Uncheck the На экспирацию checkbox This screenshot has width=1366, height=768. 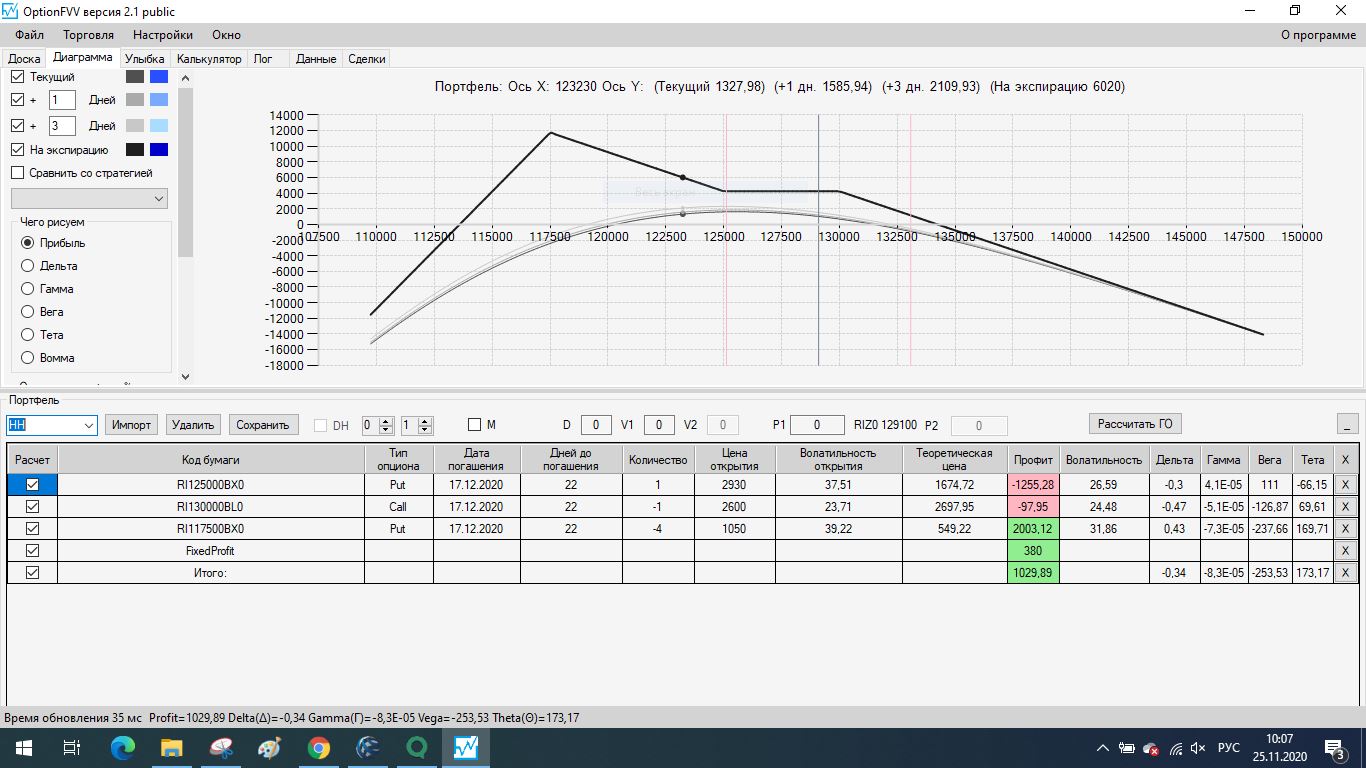tap(17, 150)
